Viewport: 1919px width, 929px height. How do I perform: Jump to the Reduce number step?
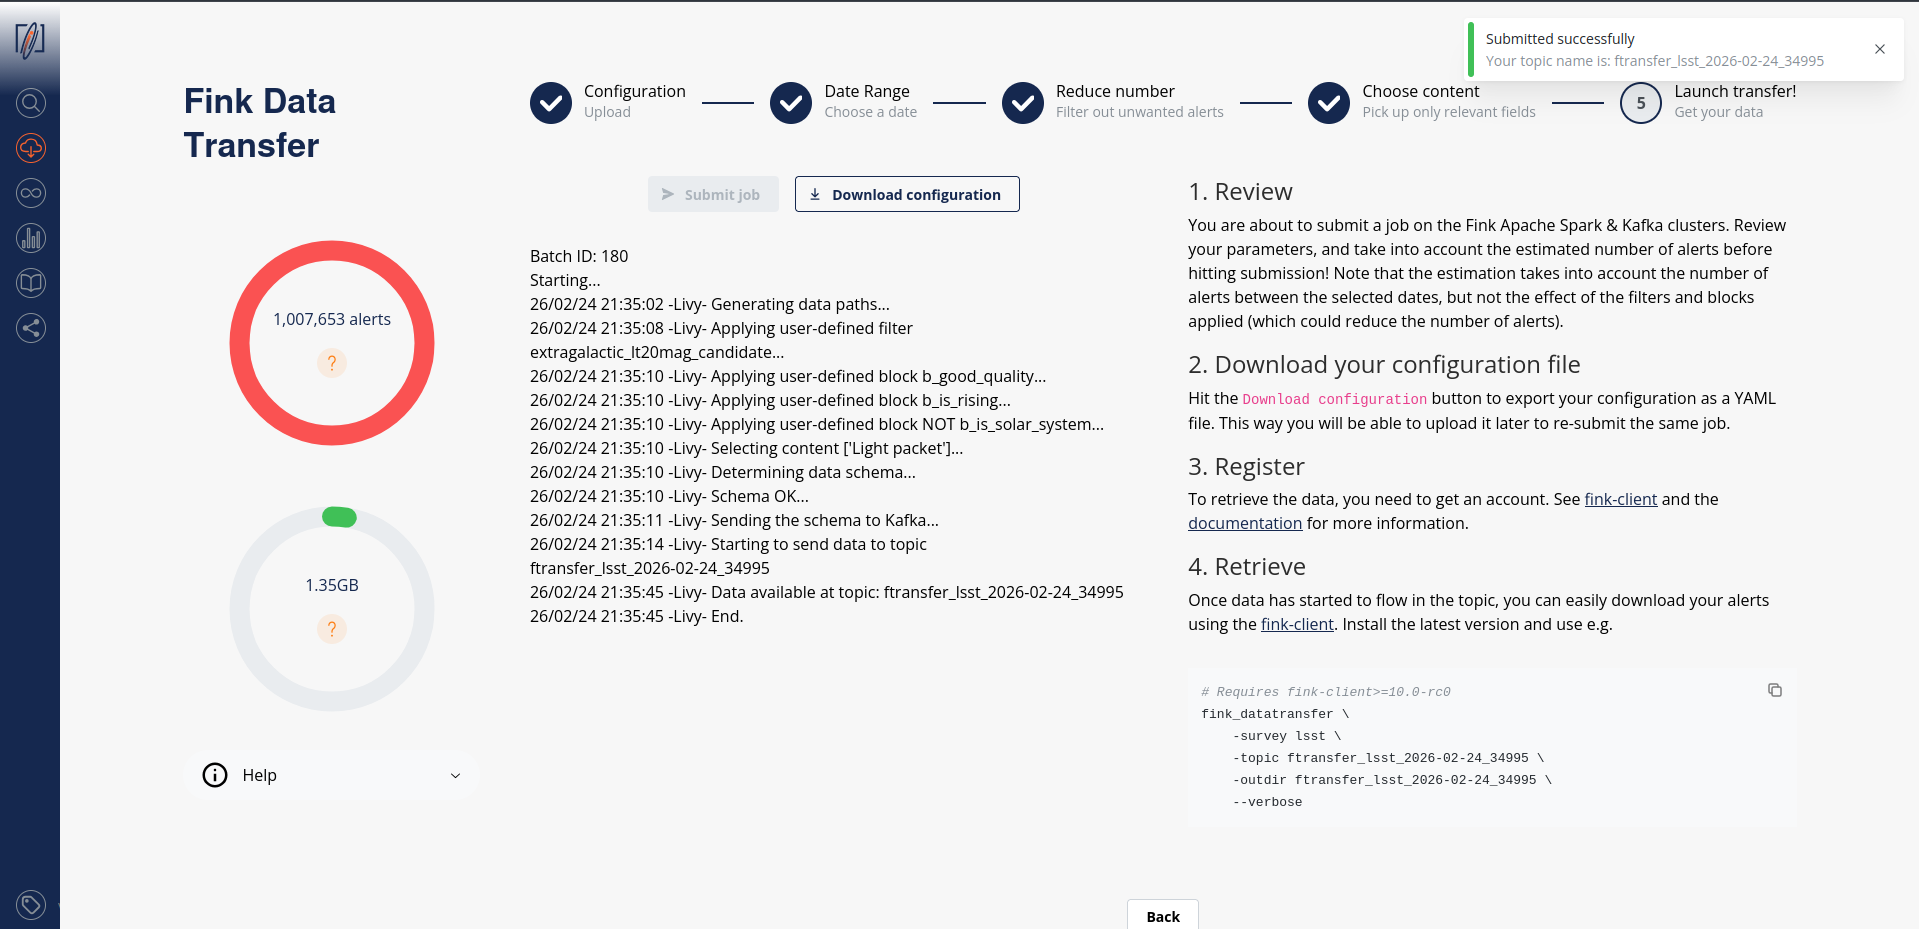coord(1023,102)
